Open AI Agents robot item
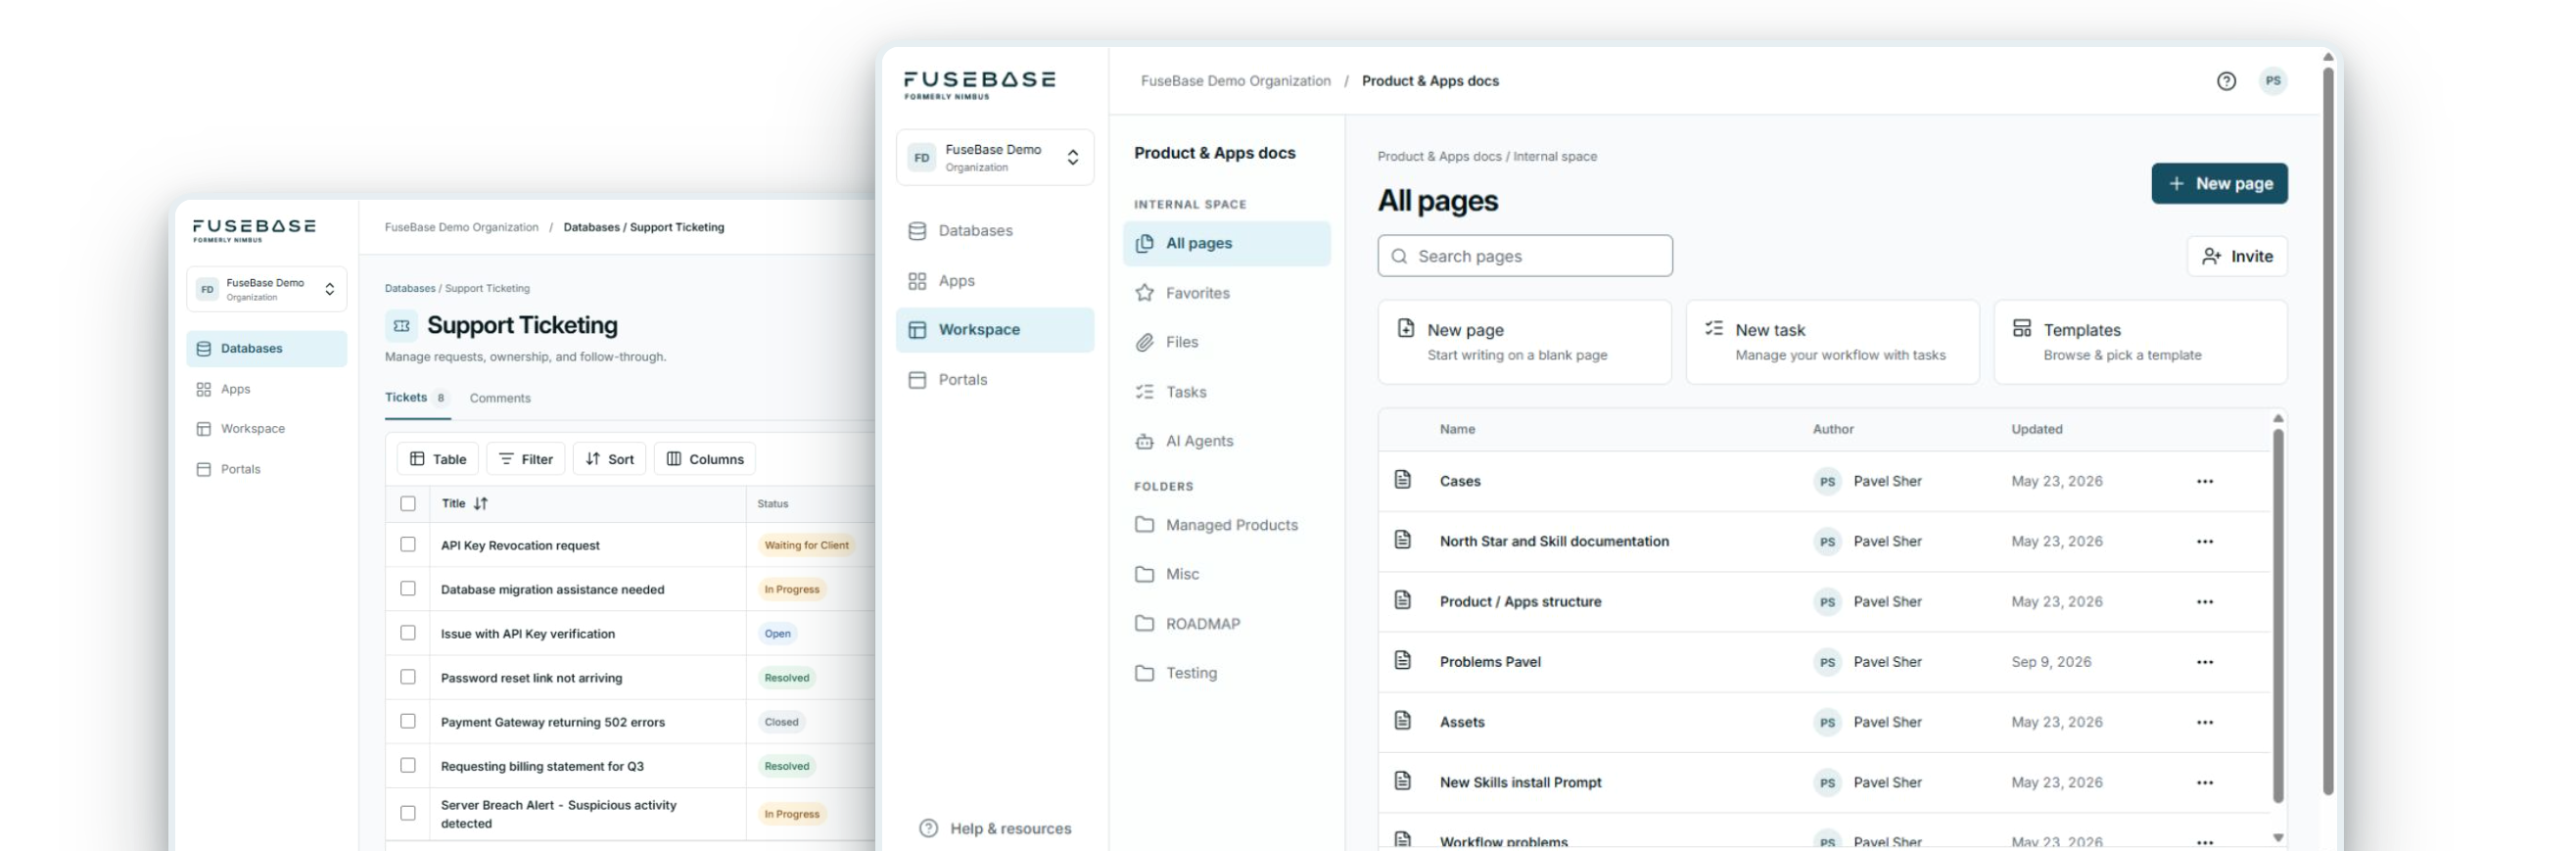 [1226, 441]
